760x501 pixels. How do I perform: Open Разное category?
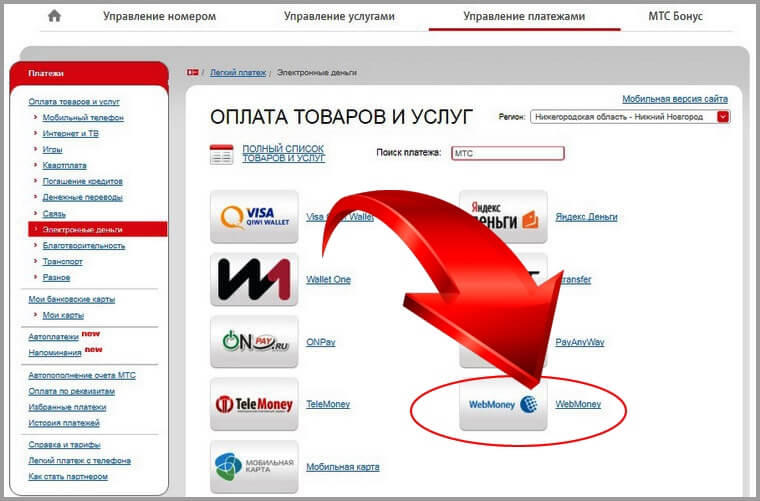point(56,277)
